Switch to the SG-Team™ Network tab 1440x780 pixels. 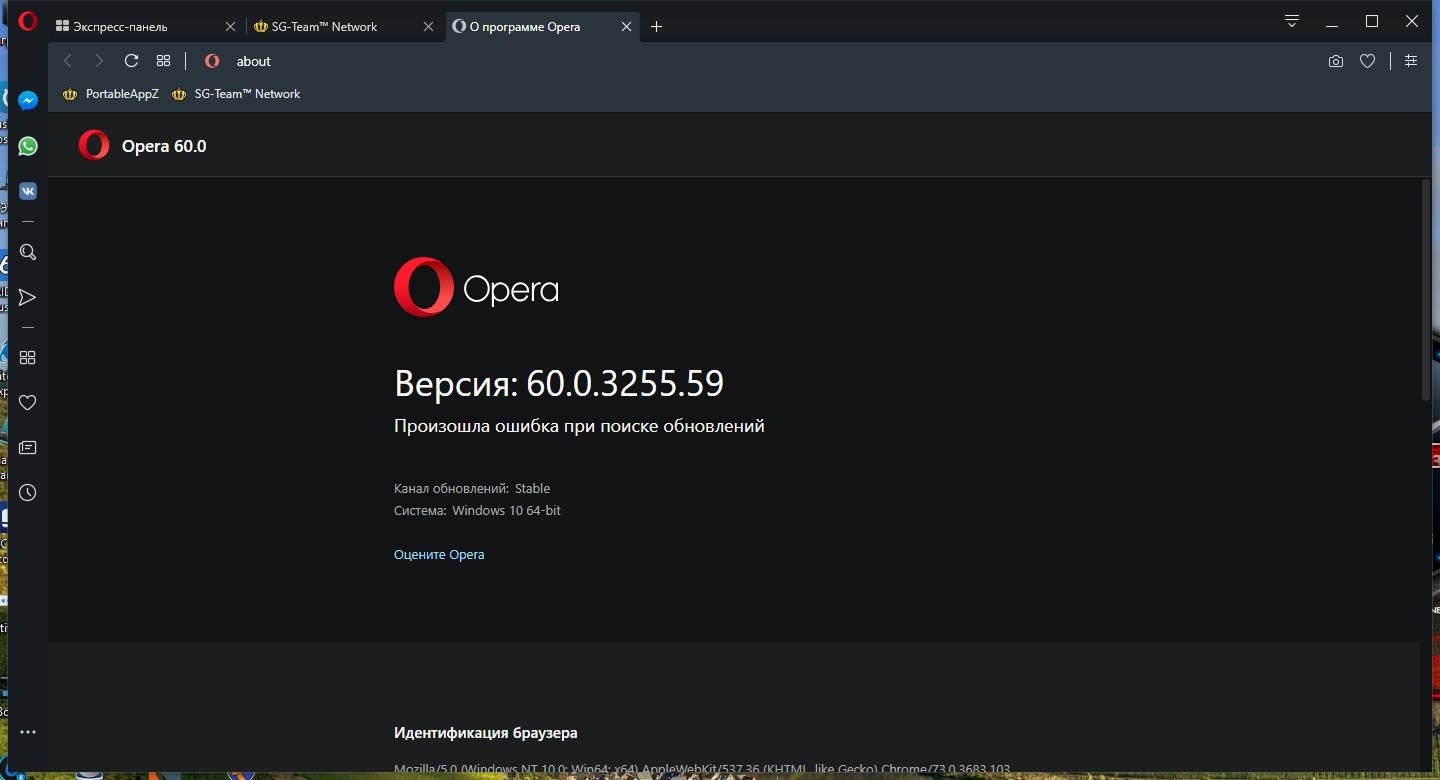[x=344, y=27]
